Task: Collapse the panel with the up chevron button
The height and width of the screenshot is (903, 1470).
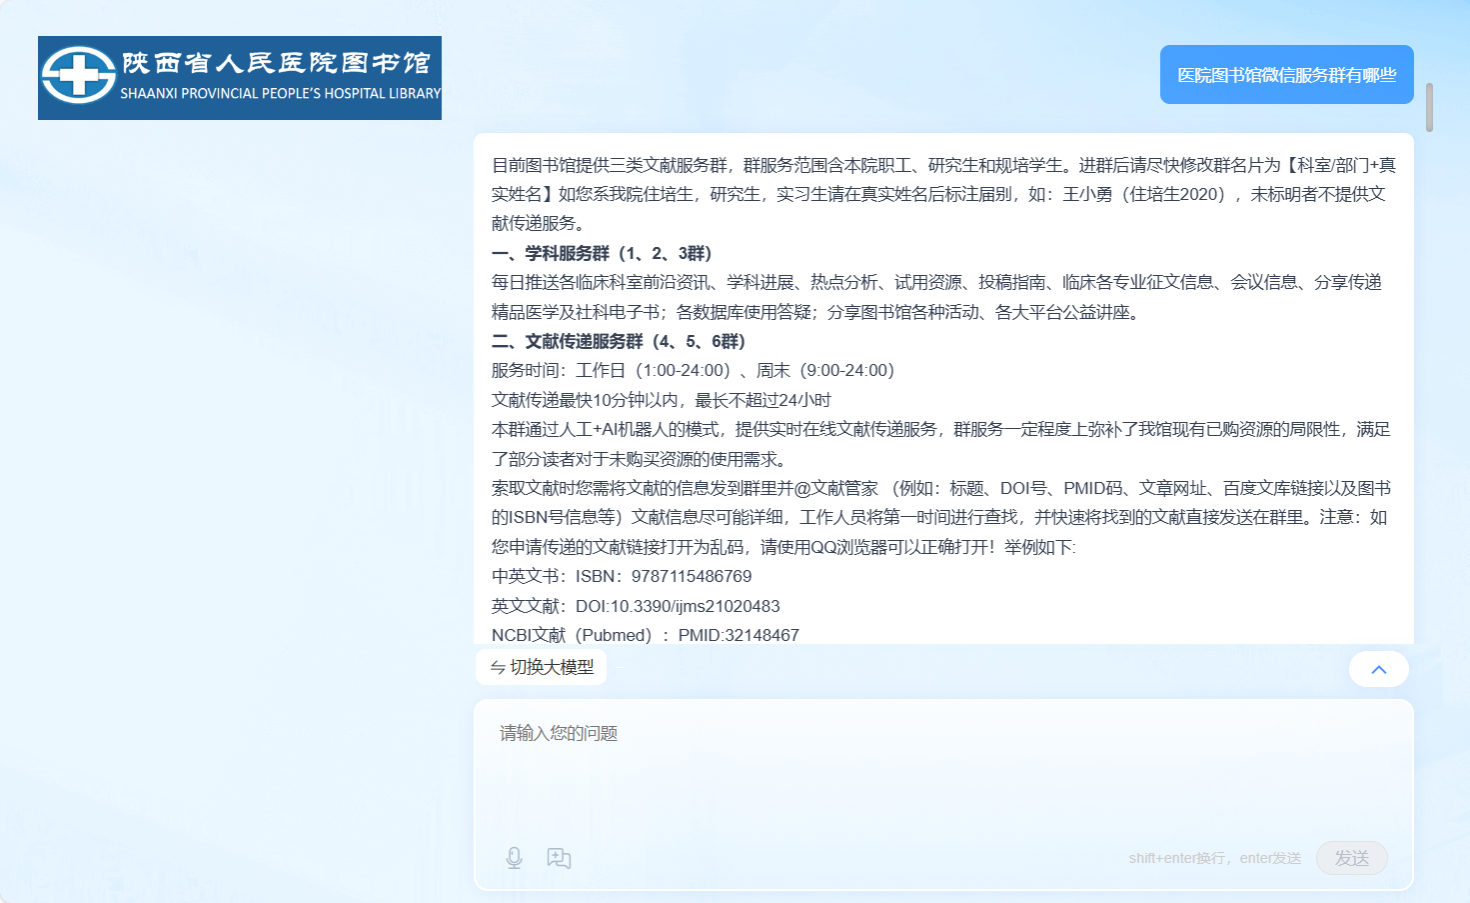Action: [1378, 669]
